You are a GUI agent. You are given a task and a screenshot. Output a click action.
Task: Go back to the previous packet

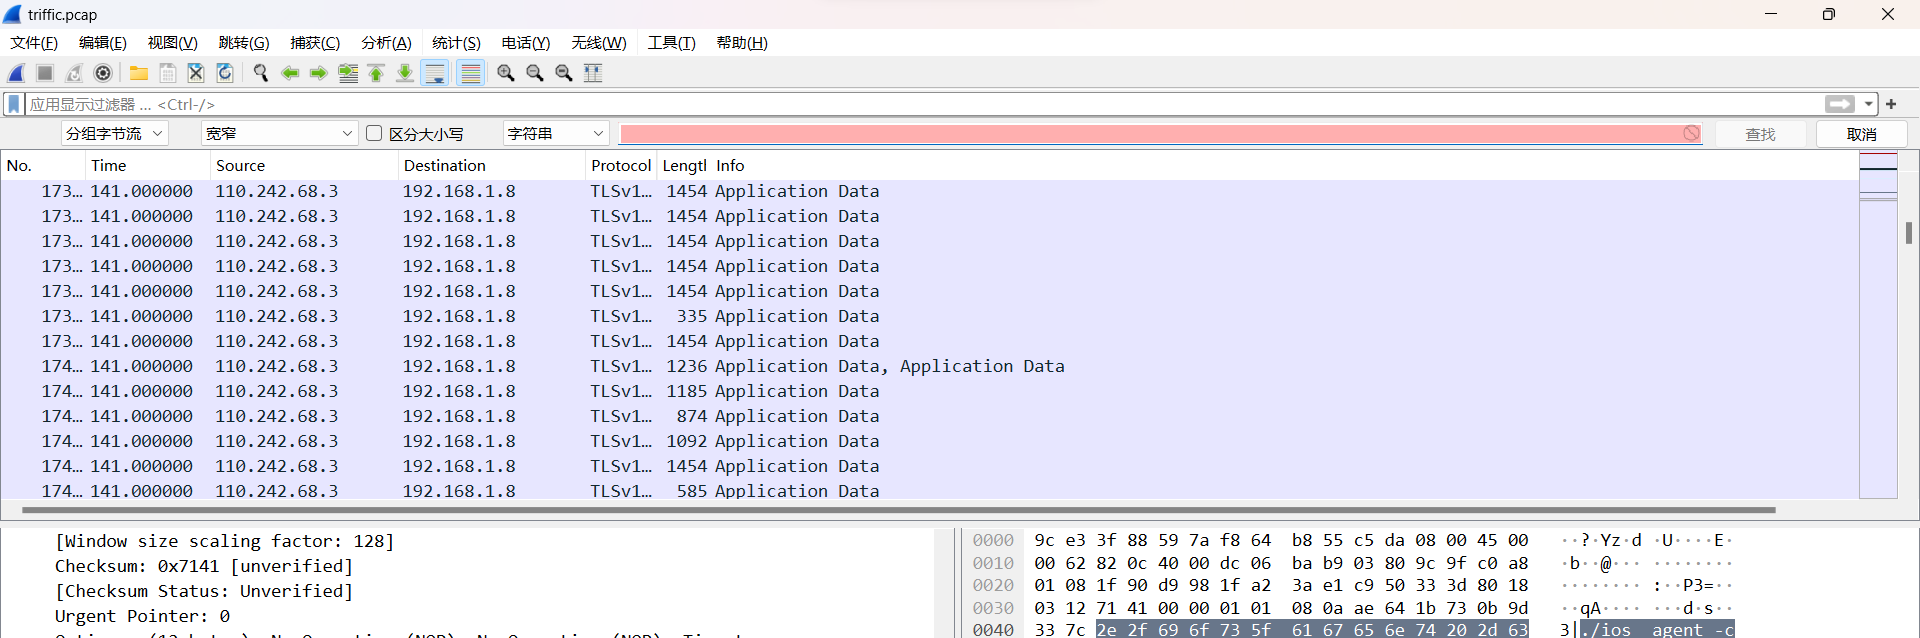point(290,73)
